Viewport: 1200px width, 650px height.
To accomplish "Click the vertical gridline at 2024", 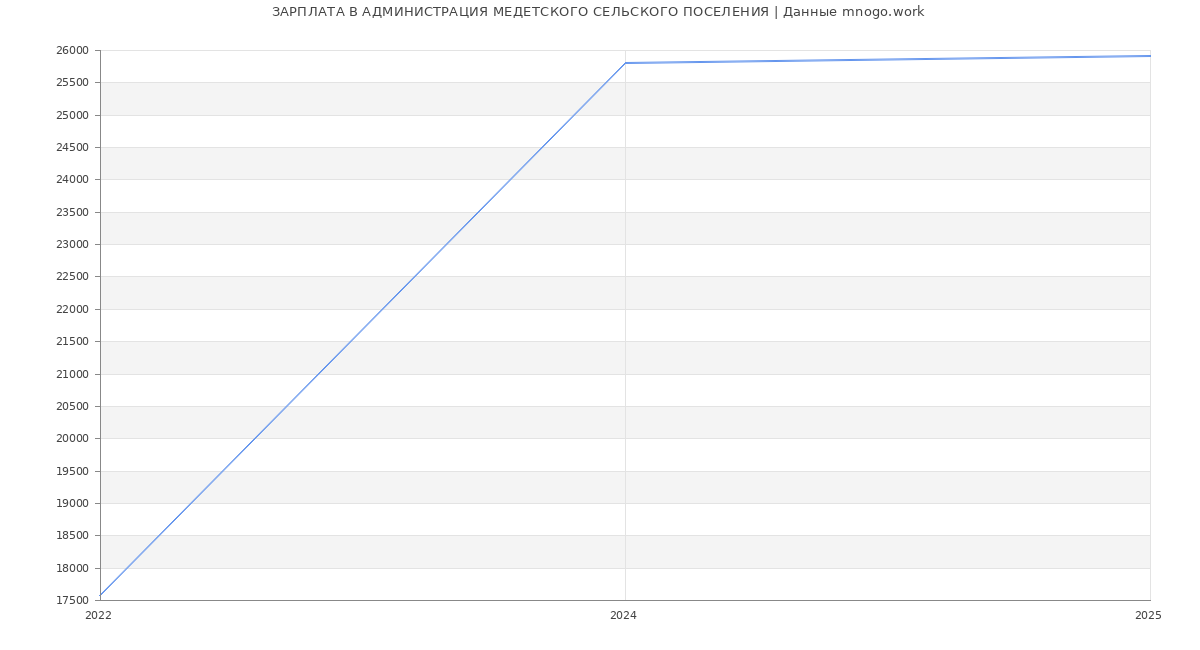I will pos(625,330).
